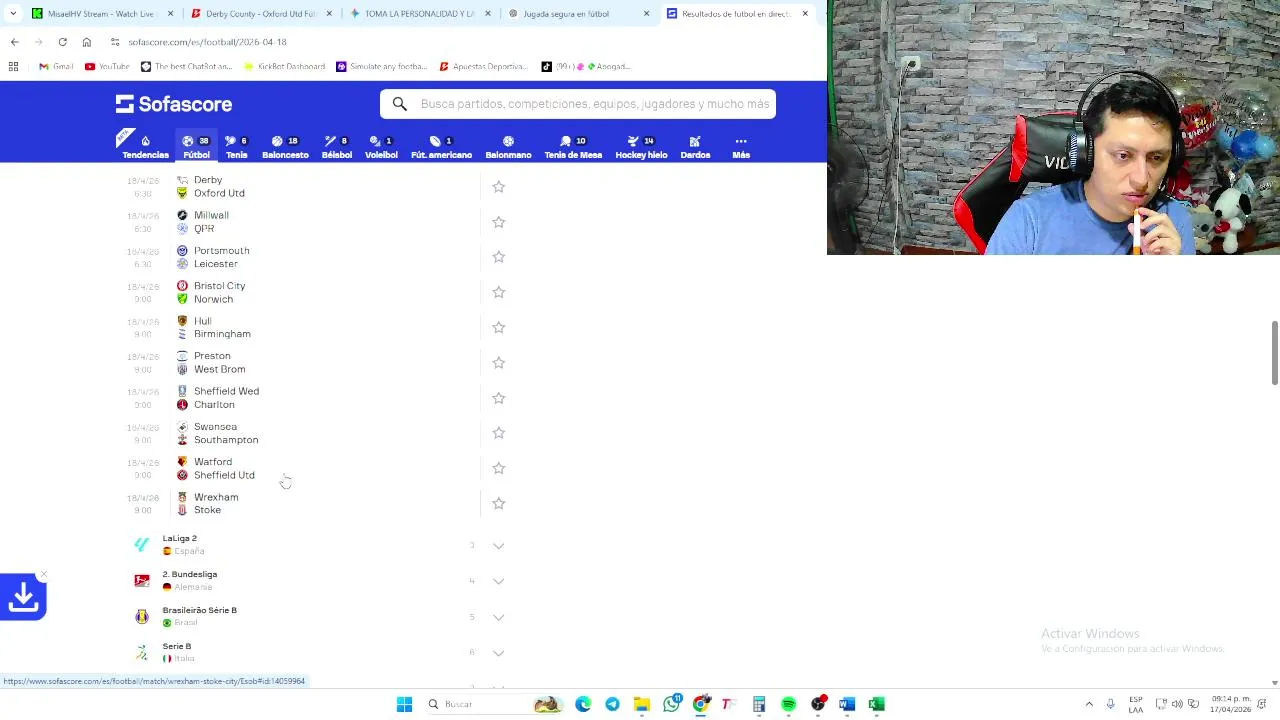Favorite the Watford vs Sheffield Utd match
This screenshot has width=1280, height=720.
[x=499, y=468]
